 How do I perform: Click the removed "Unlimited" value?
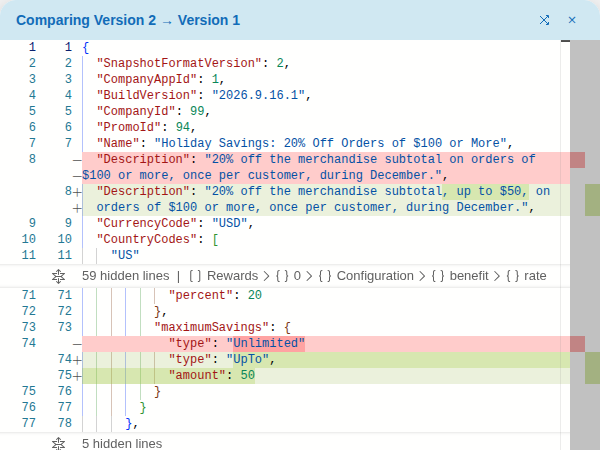coord(266,343)
